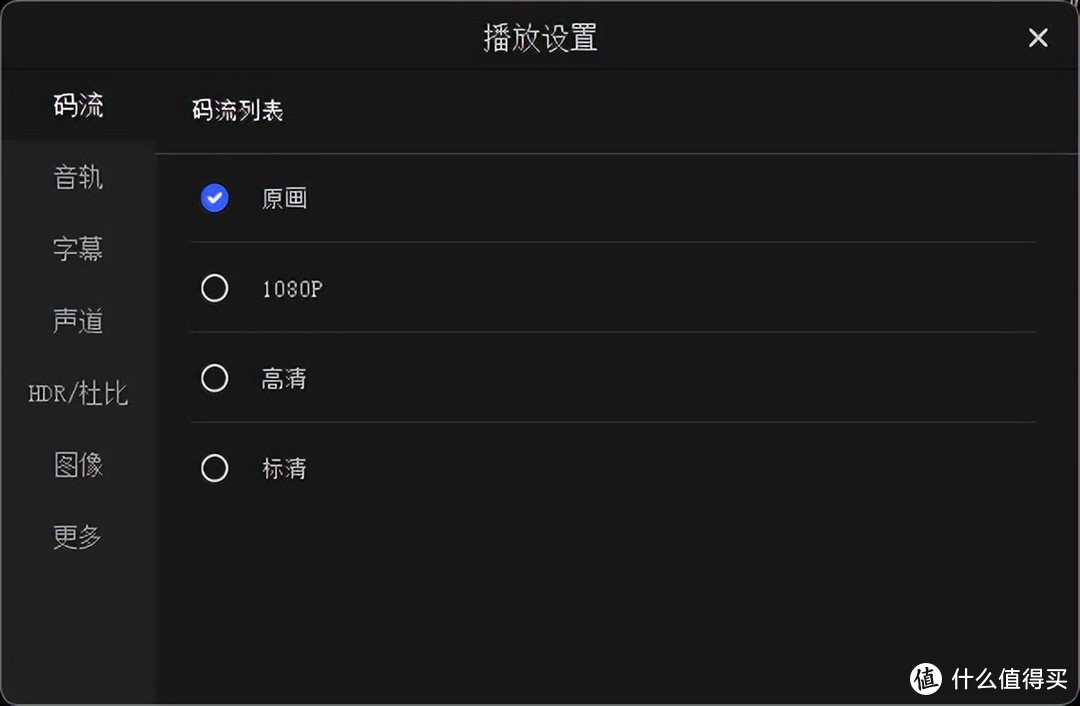Click the 播放设置 dialog title
Screen dimensions: 1080x706
pos(540,36)
